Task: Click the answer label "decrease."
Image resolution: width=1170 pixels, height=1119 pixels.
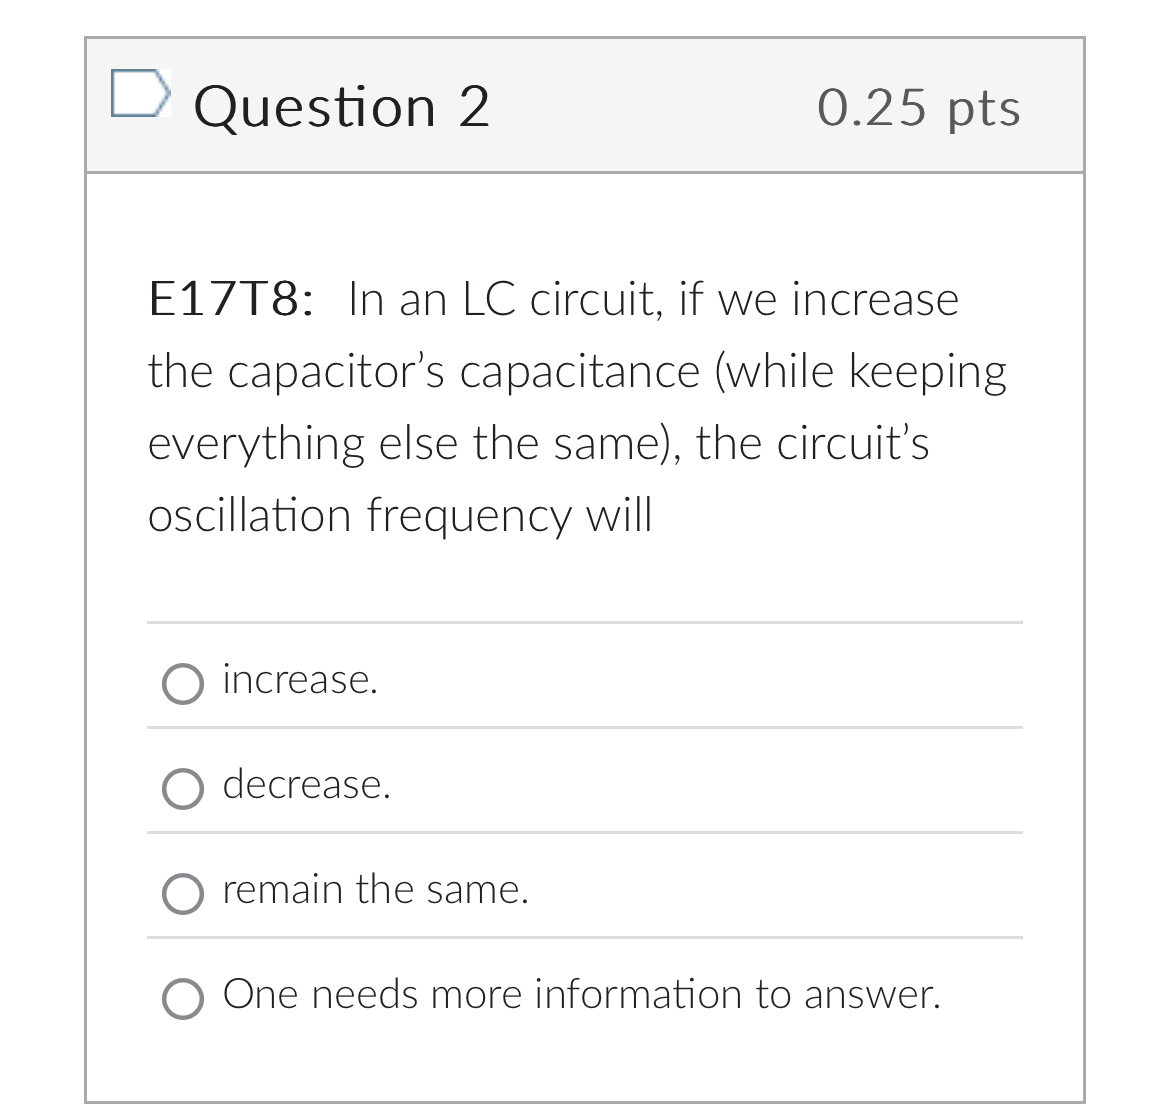Action: coord(306,785)
